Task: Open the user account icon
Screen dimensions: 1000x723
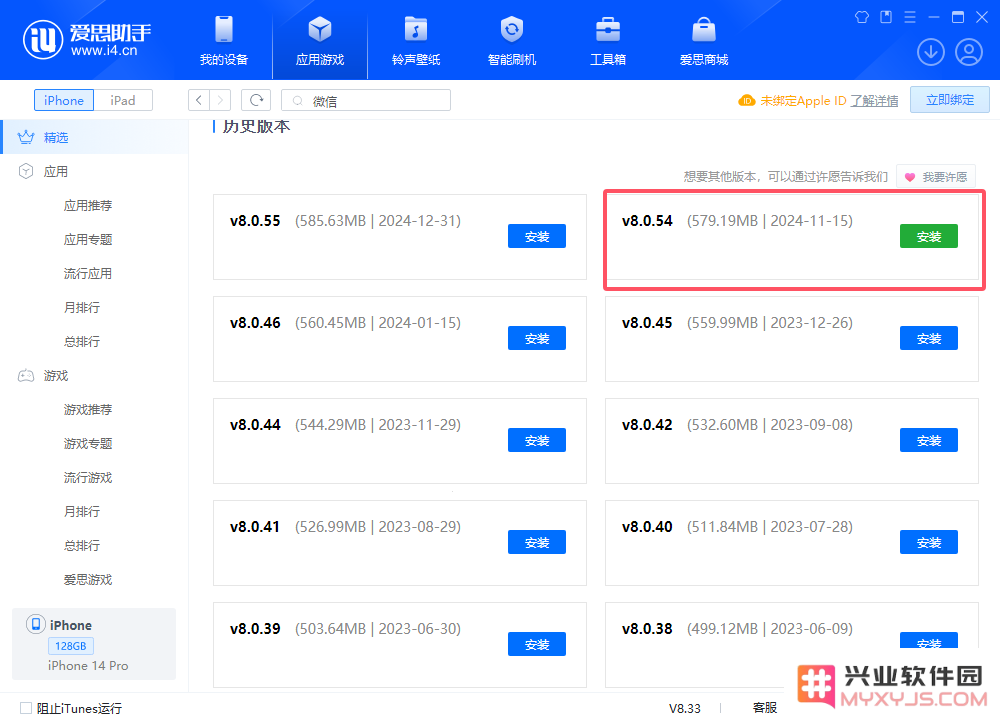Action: coord(968,52)
